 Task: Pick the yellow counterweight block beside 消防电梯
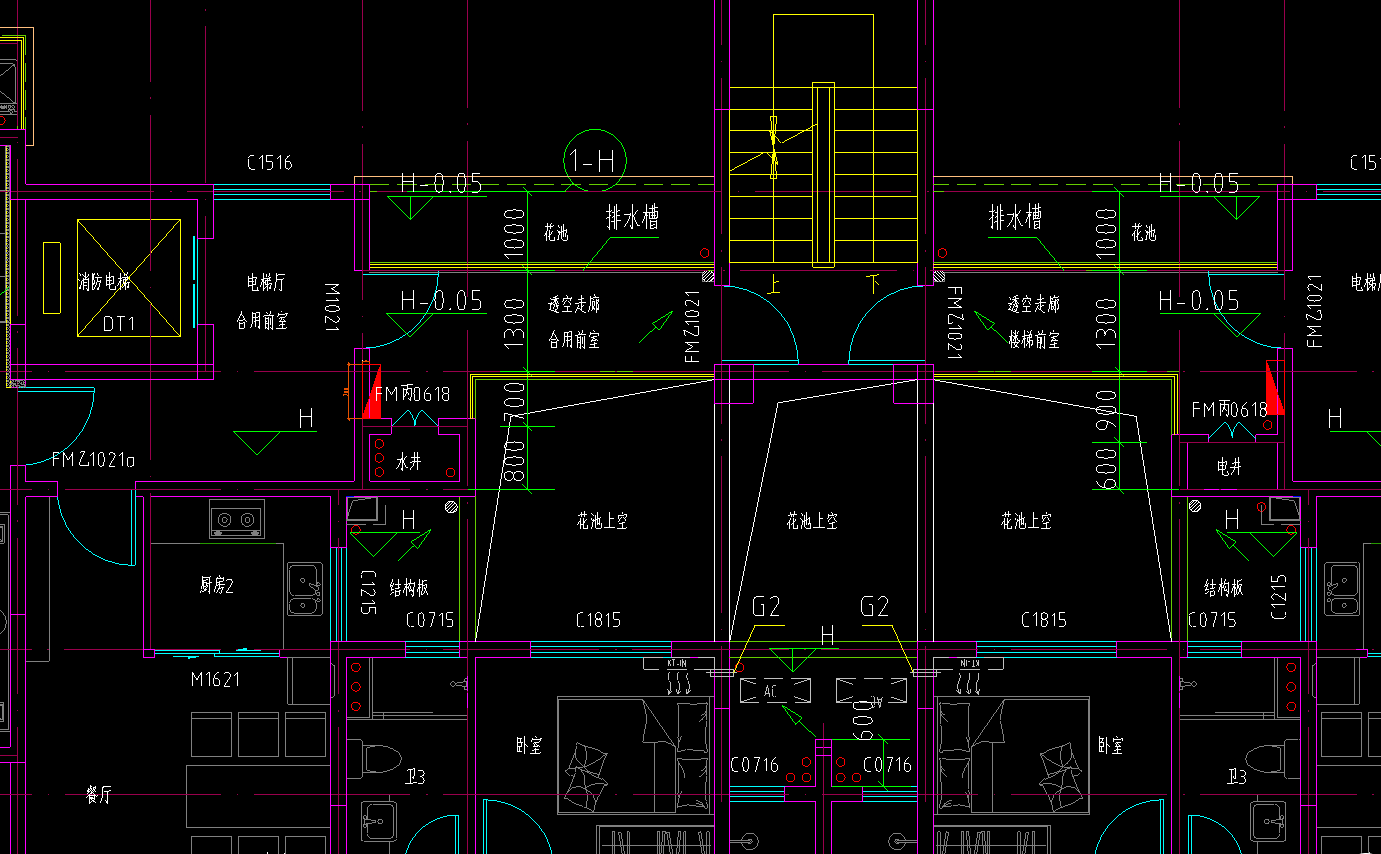click(51, 277)
